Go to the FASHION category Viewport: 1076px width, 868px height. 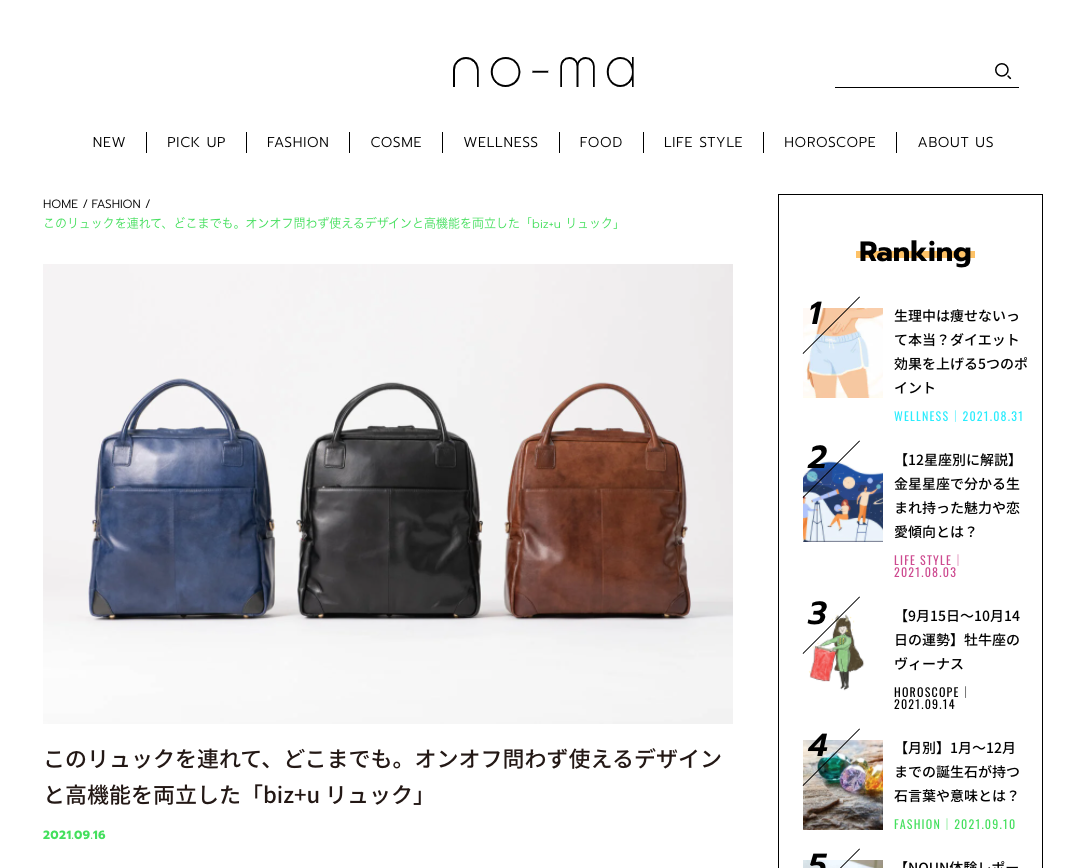[x=298, y=142]
